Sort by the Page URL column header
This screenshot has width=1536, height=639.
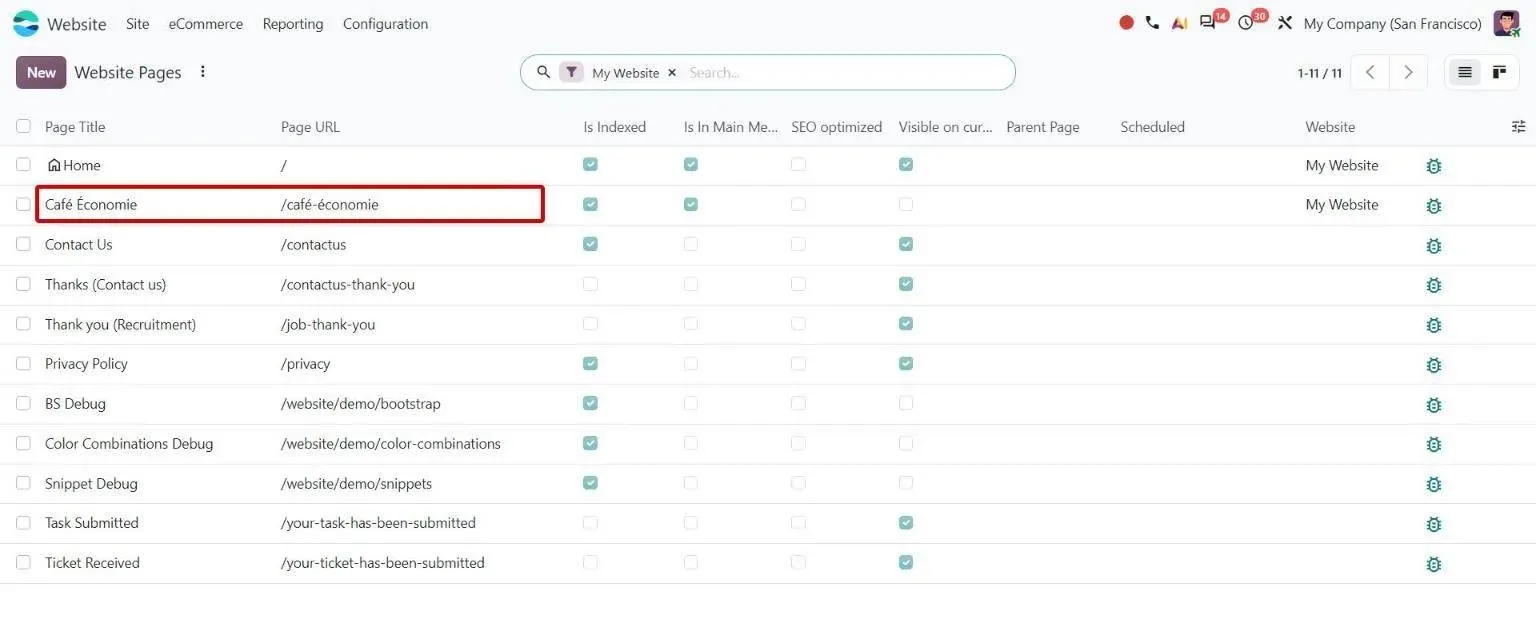[x=310, y=127]
